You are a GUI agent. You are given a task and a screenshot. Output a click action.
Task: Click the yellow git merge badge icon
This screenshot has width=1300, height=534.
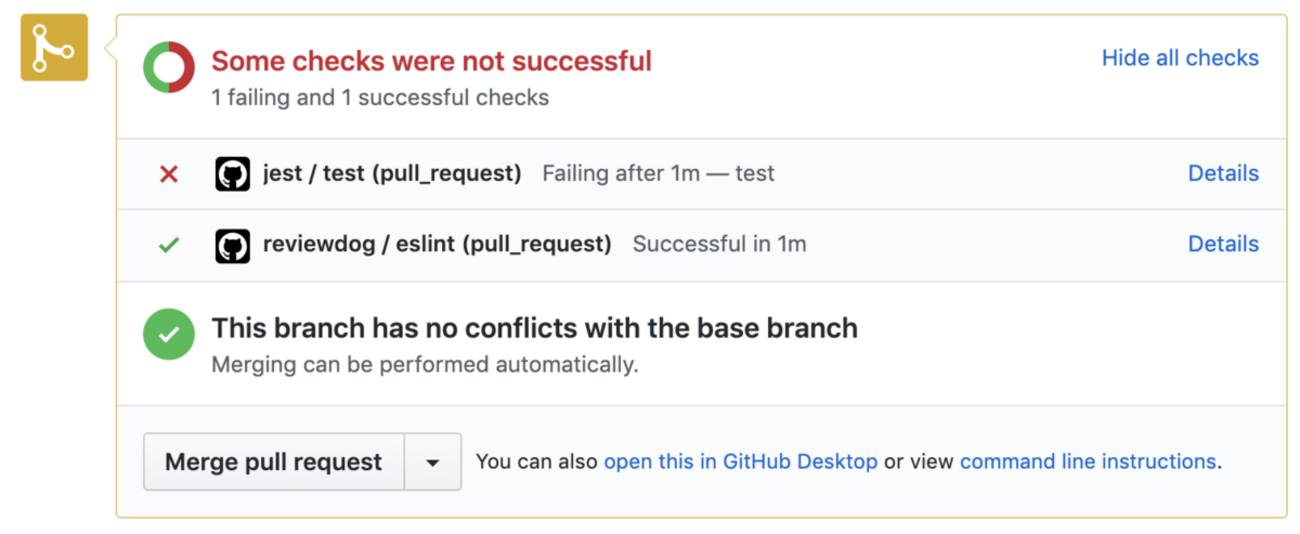point(54,47)
